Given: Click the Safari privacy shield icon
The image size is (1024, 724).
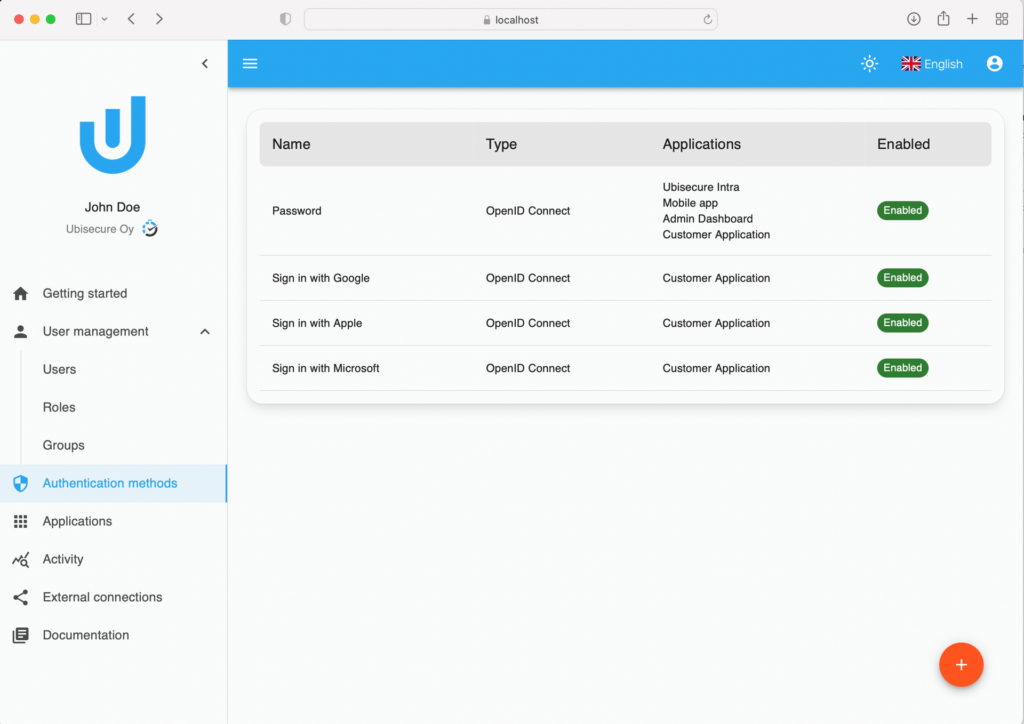Looking at the screenshot, I should tap(285, 19).
